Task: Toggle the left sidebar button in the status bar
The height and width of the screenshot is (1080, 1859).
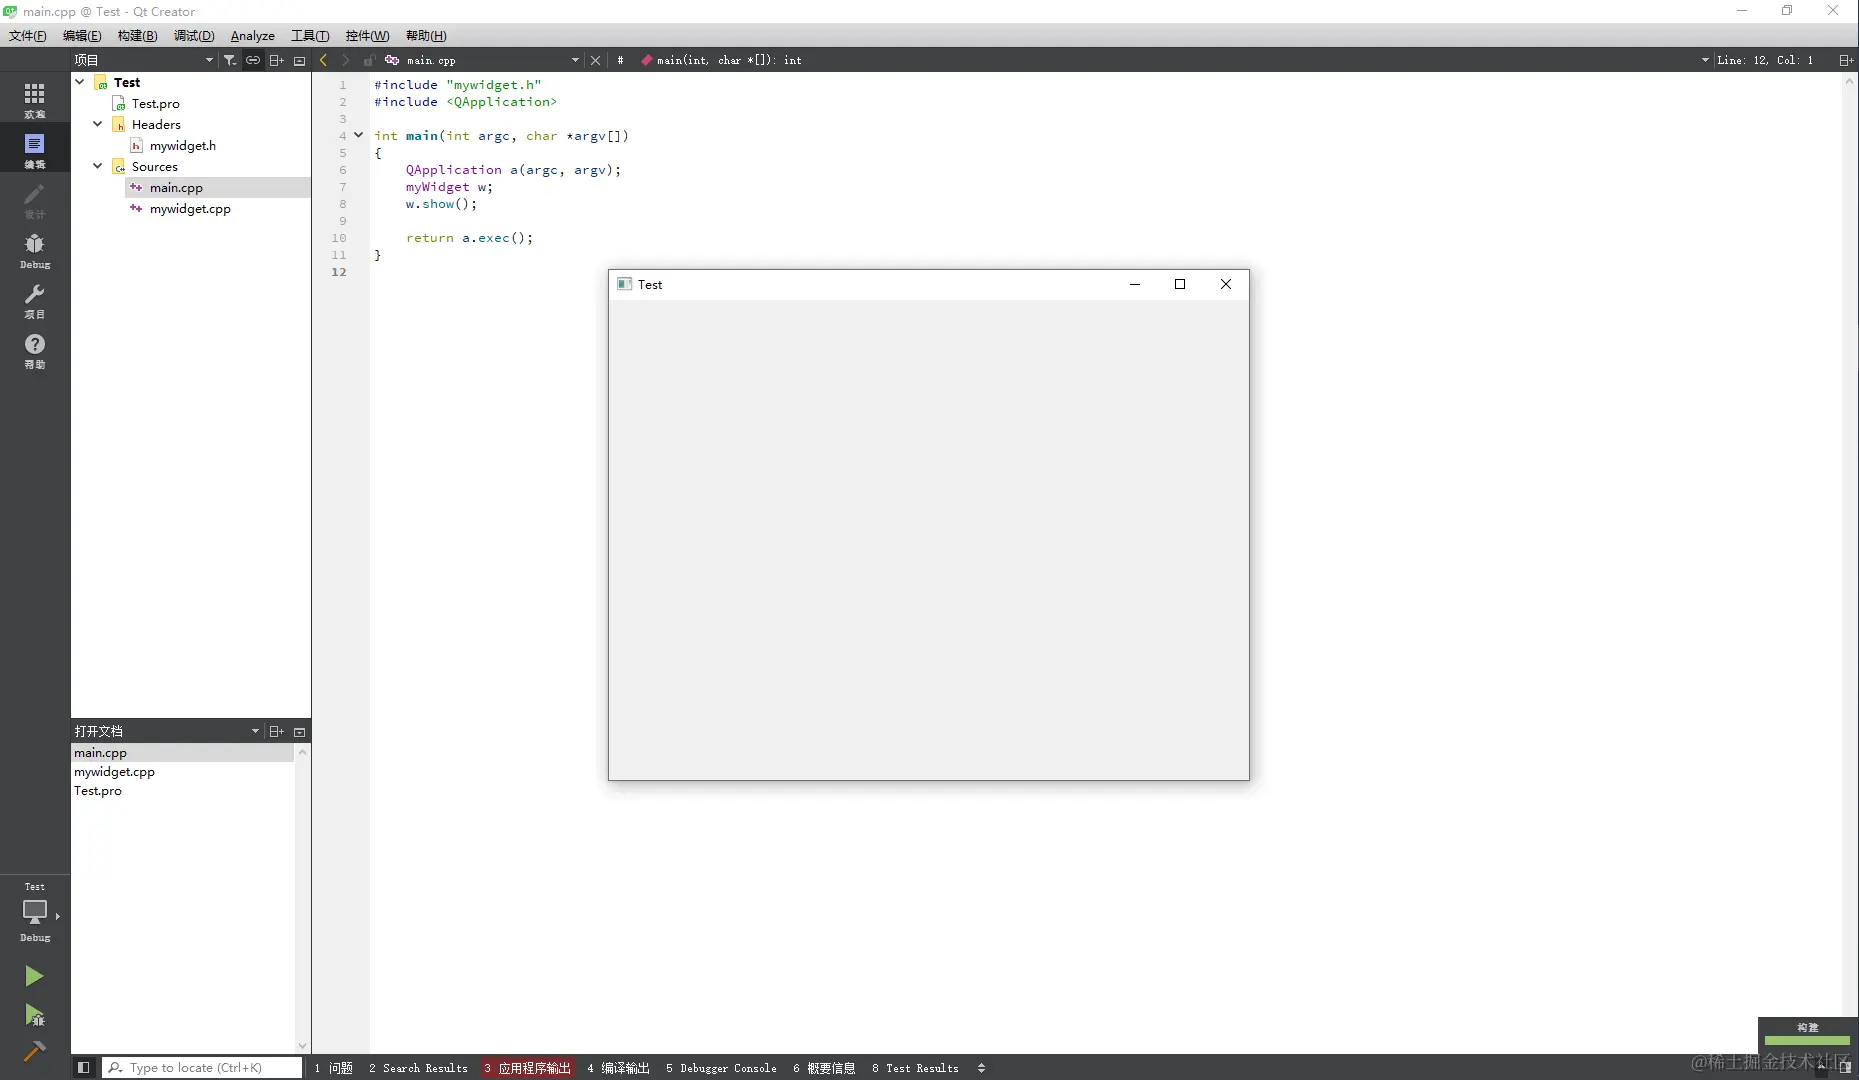Action: [x=84, y=1068]
